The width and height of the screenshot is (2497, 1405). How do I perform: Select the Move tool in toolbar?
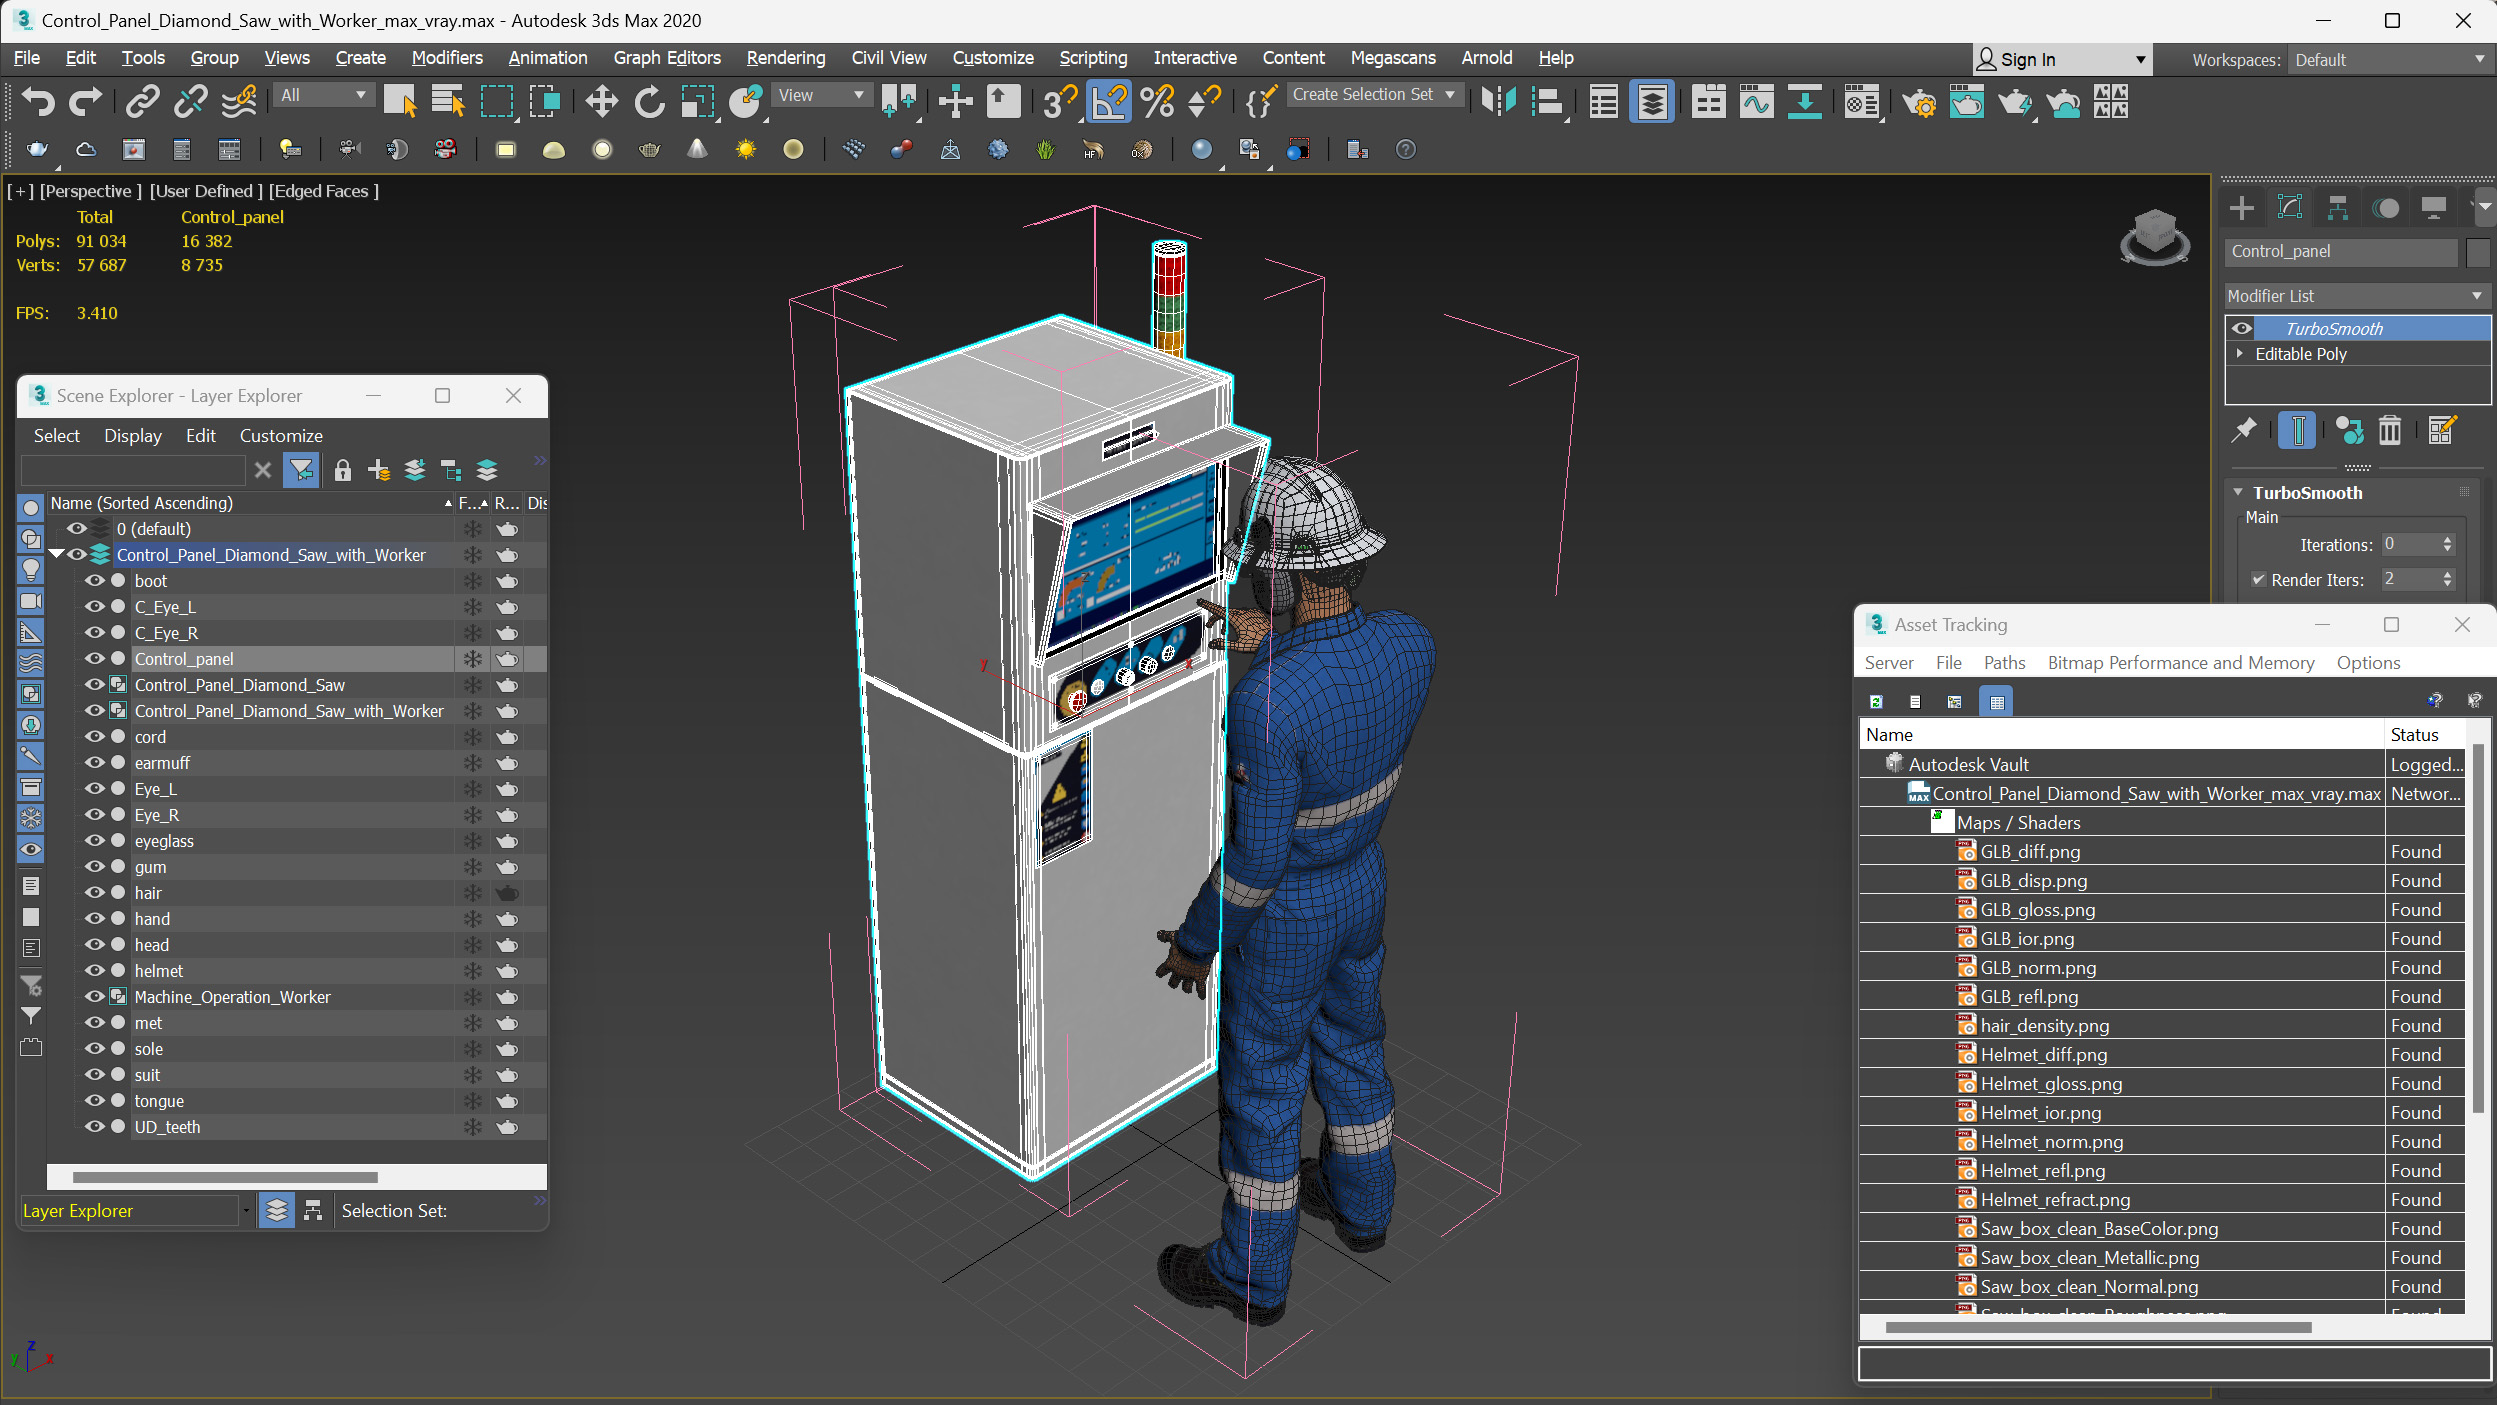tap(602, 105)
